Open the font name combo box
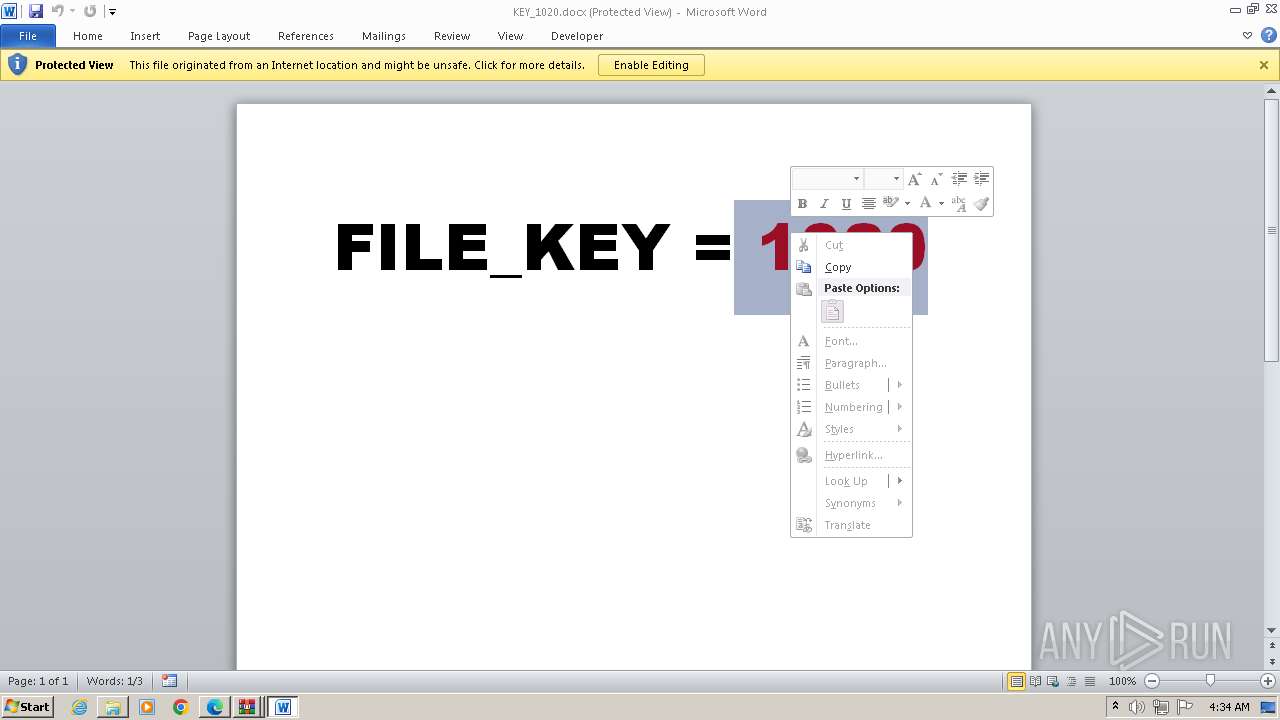Image resolution: width=1280 pixels, height=720 pixels. 828,179
